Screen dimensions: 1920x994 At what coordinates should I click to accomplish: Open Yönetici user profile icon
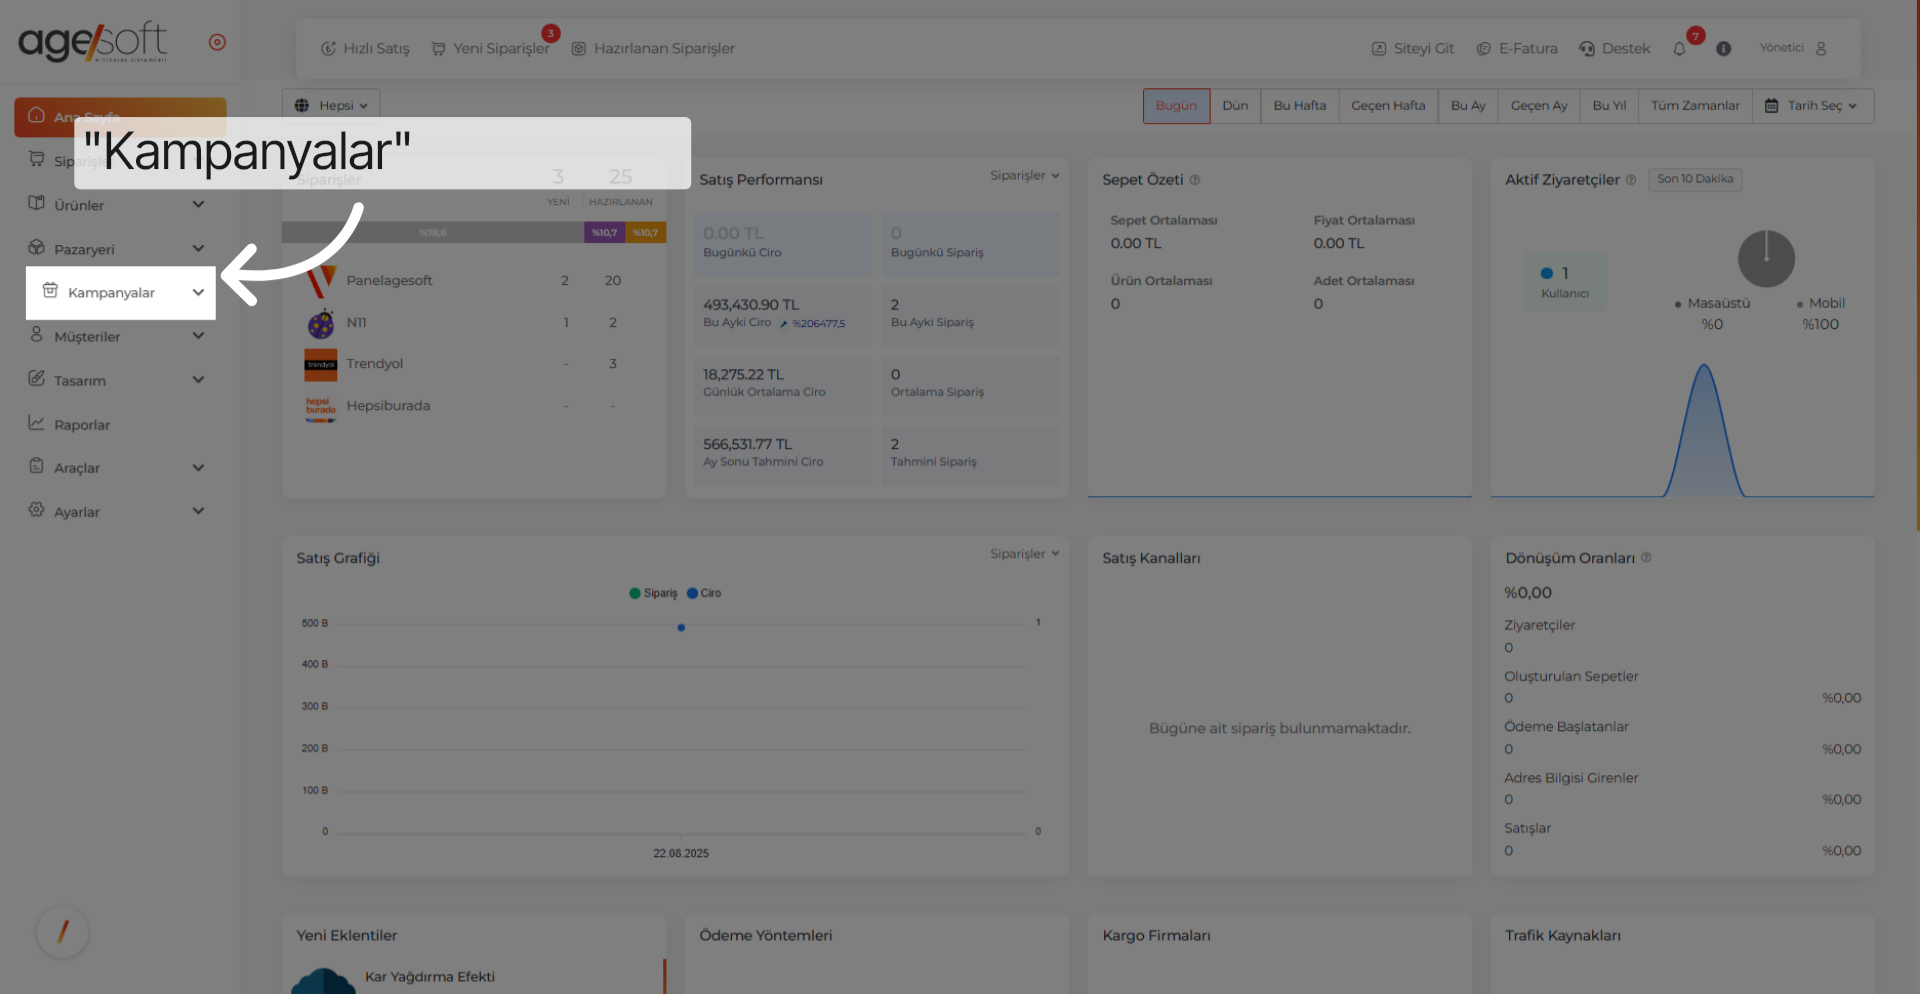pyautogui.click(x=1821, y=48)
